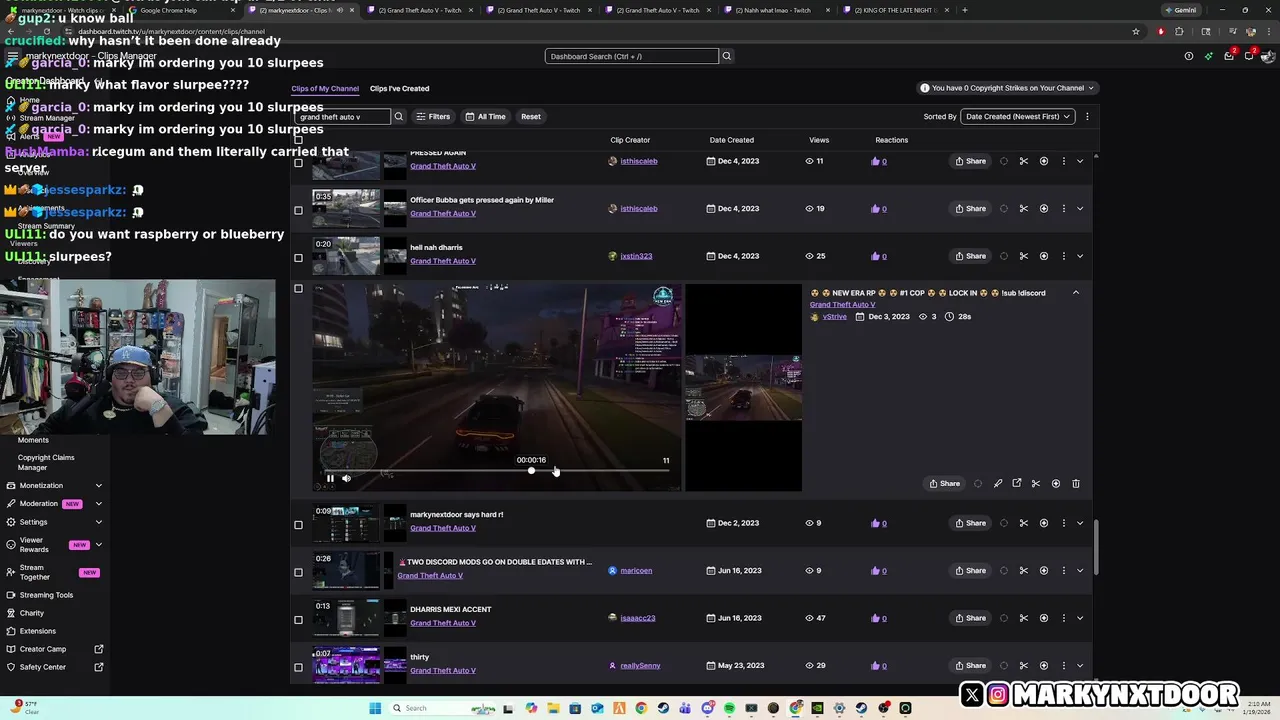Tick the checkbox for the expanded 'NEW ERA RP' clip

coord(298,289)
